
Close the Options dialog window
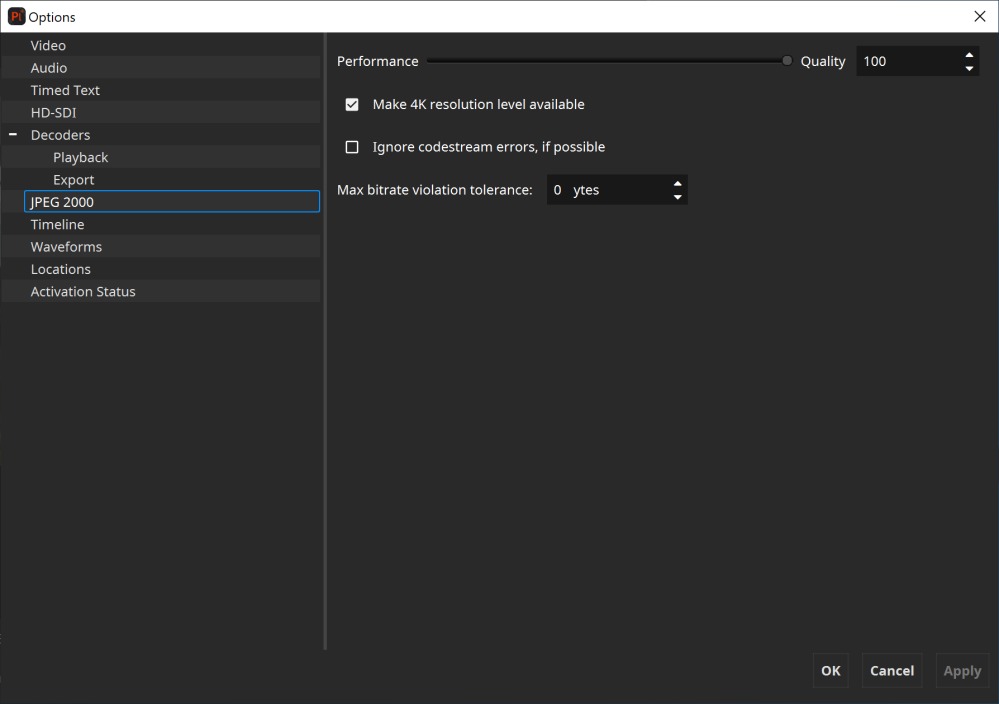[x=979, y=16]
